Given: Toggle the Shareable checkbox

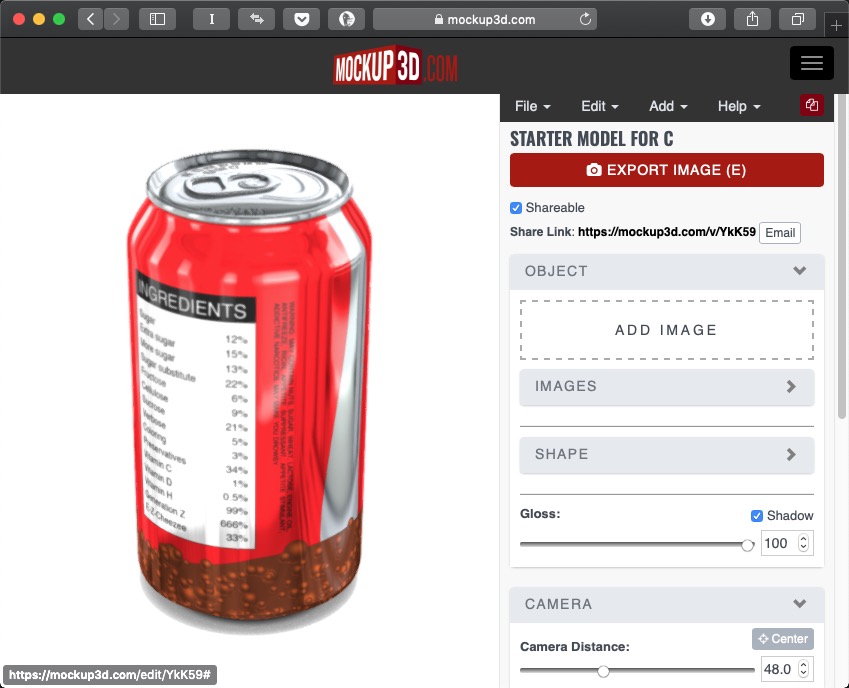Looking at the screenshot, I should pos(516,208).
